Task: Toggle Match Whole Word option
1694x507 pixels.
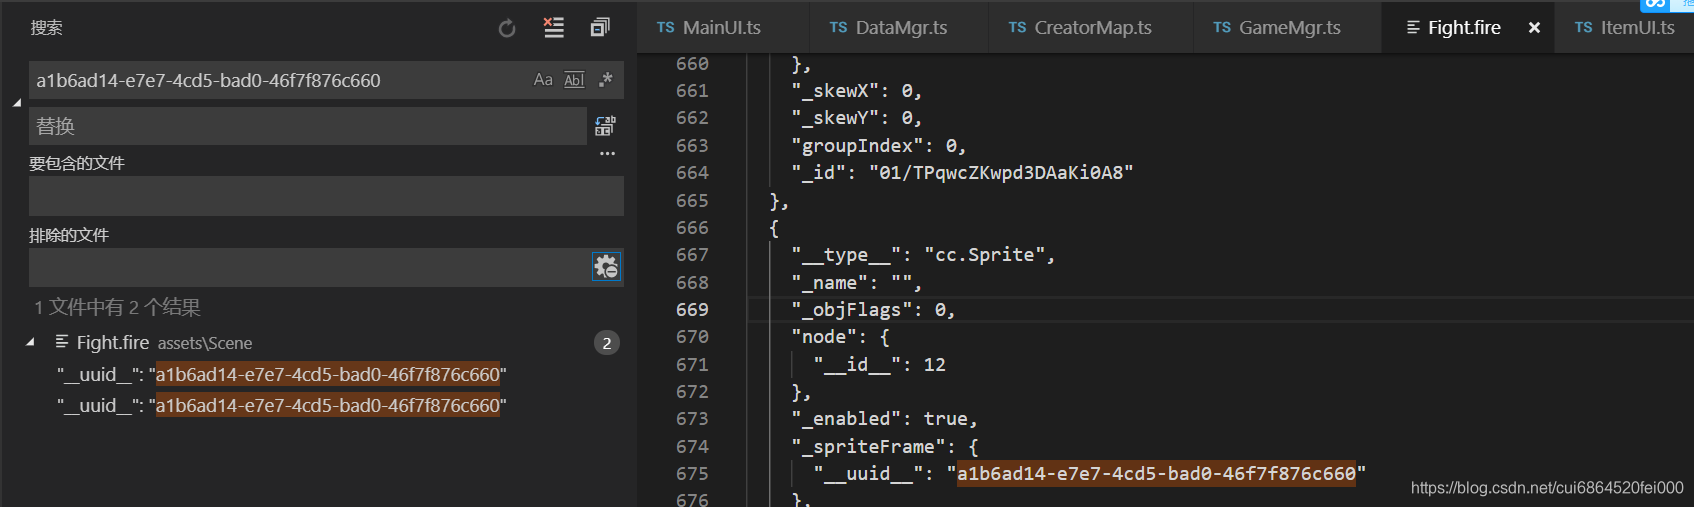Action: click(x=574, y=80)
